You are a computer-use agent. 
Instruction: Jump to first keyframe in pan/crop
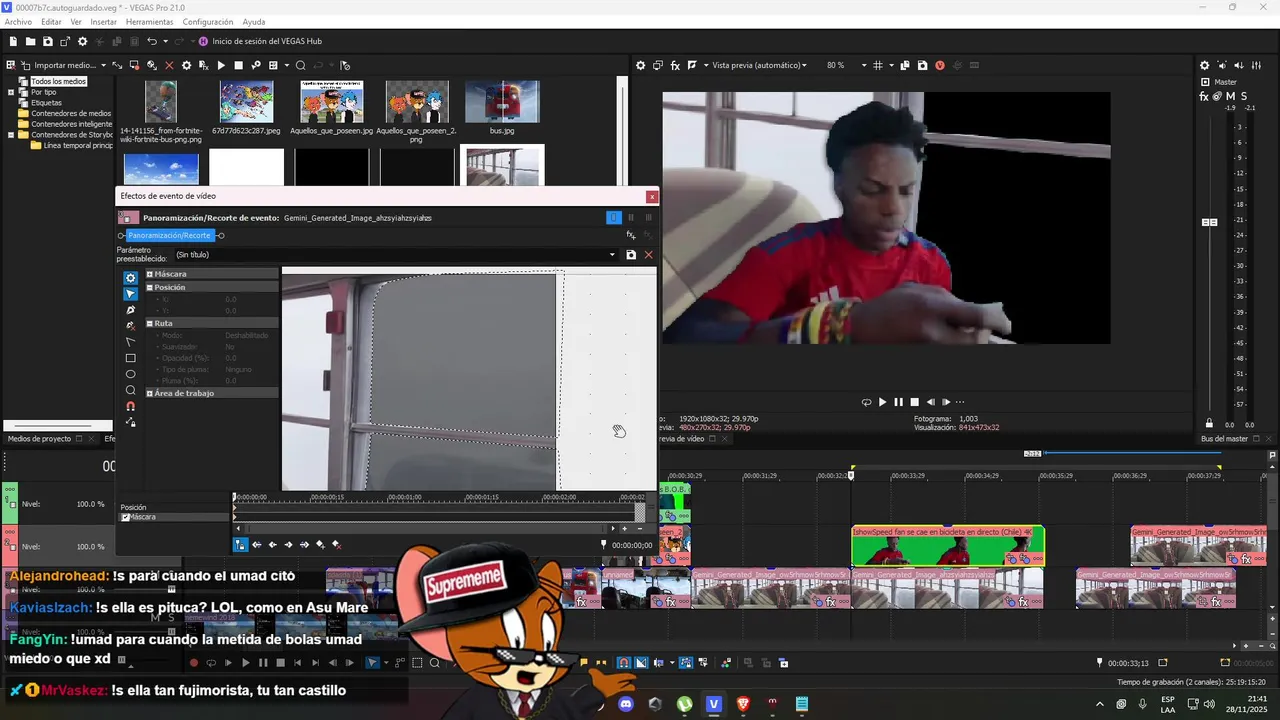point(257,545)
